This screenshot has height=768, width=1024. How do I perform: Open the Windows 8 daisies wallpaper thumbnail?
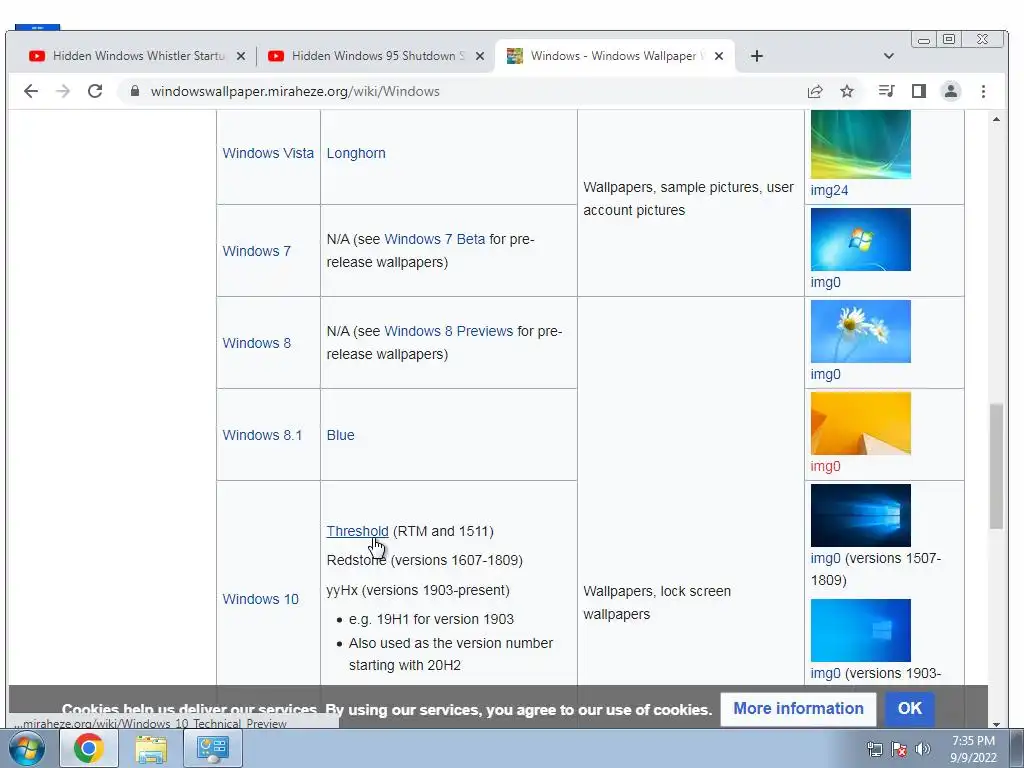(x=861, y=331)
